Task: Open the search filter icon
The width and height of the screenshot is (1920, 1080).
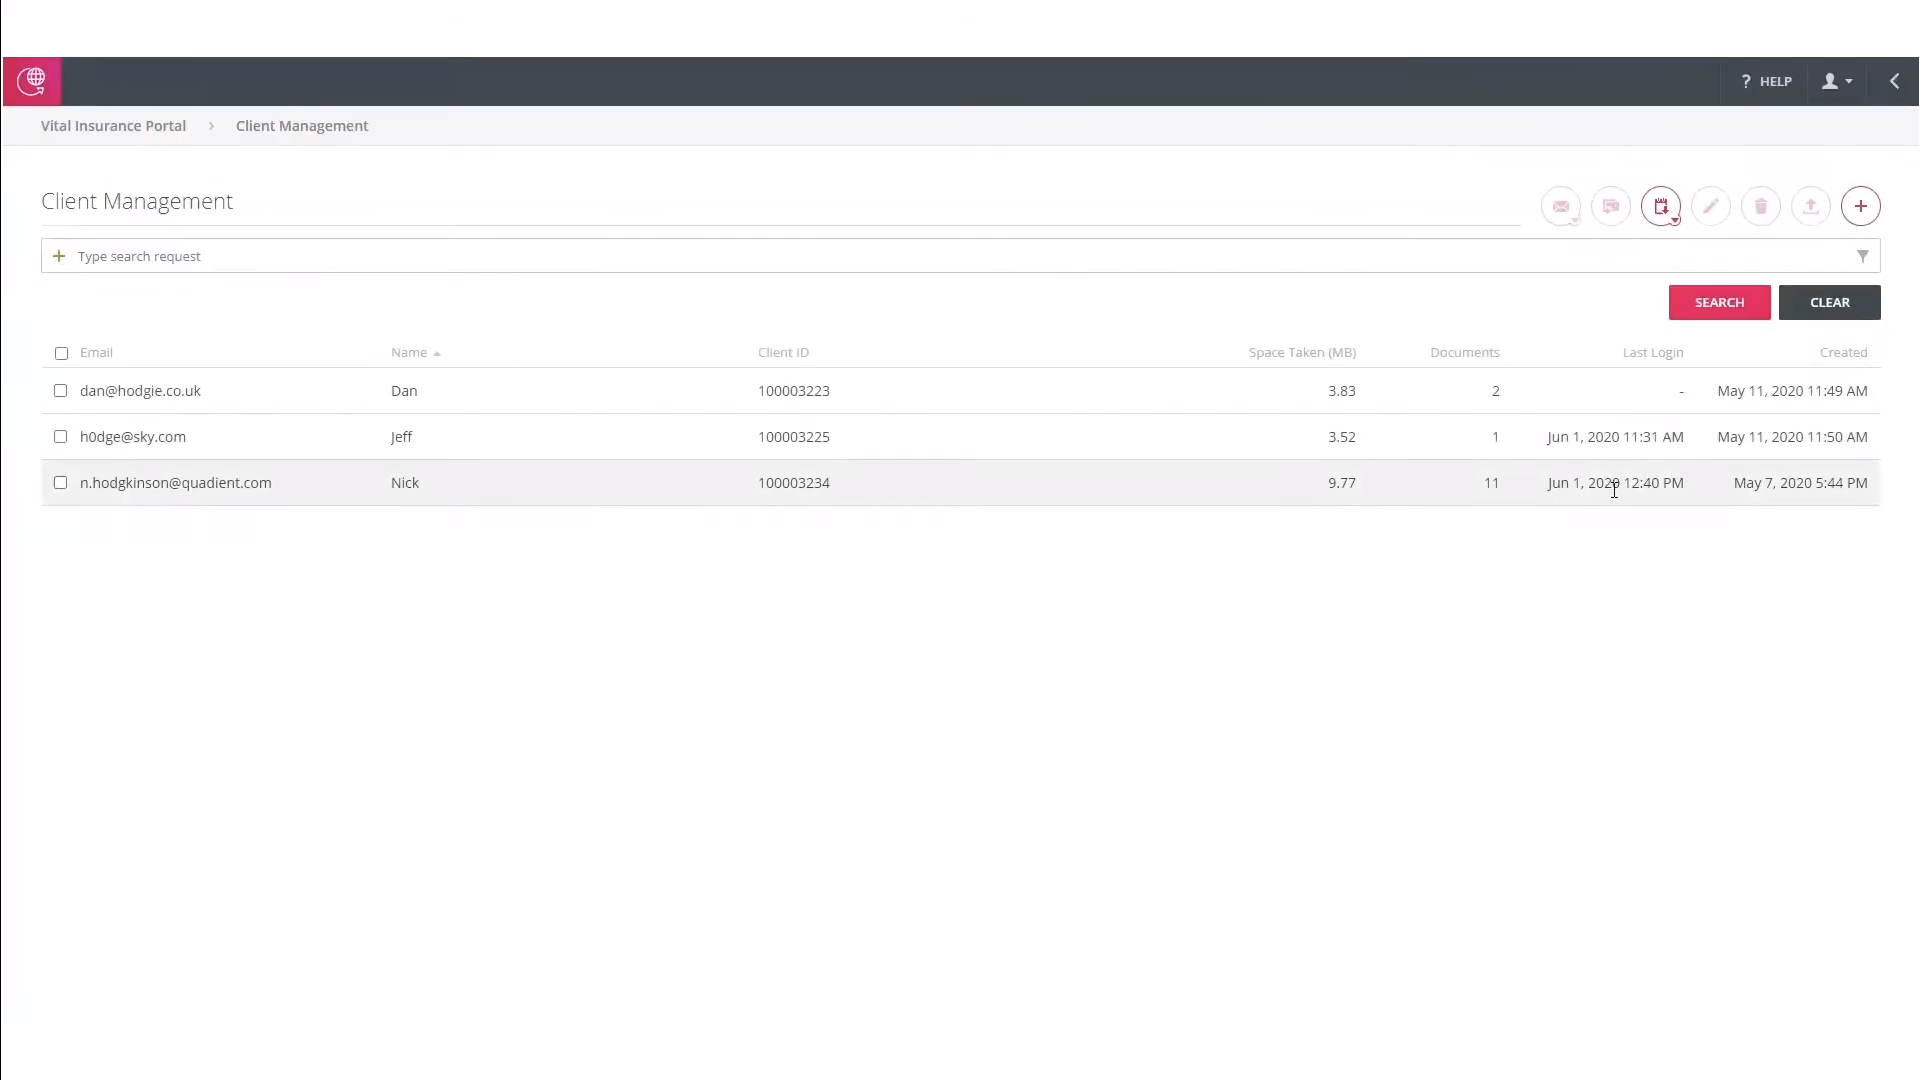Action: coord(1862,256)
